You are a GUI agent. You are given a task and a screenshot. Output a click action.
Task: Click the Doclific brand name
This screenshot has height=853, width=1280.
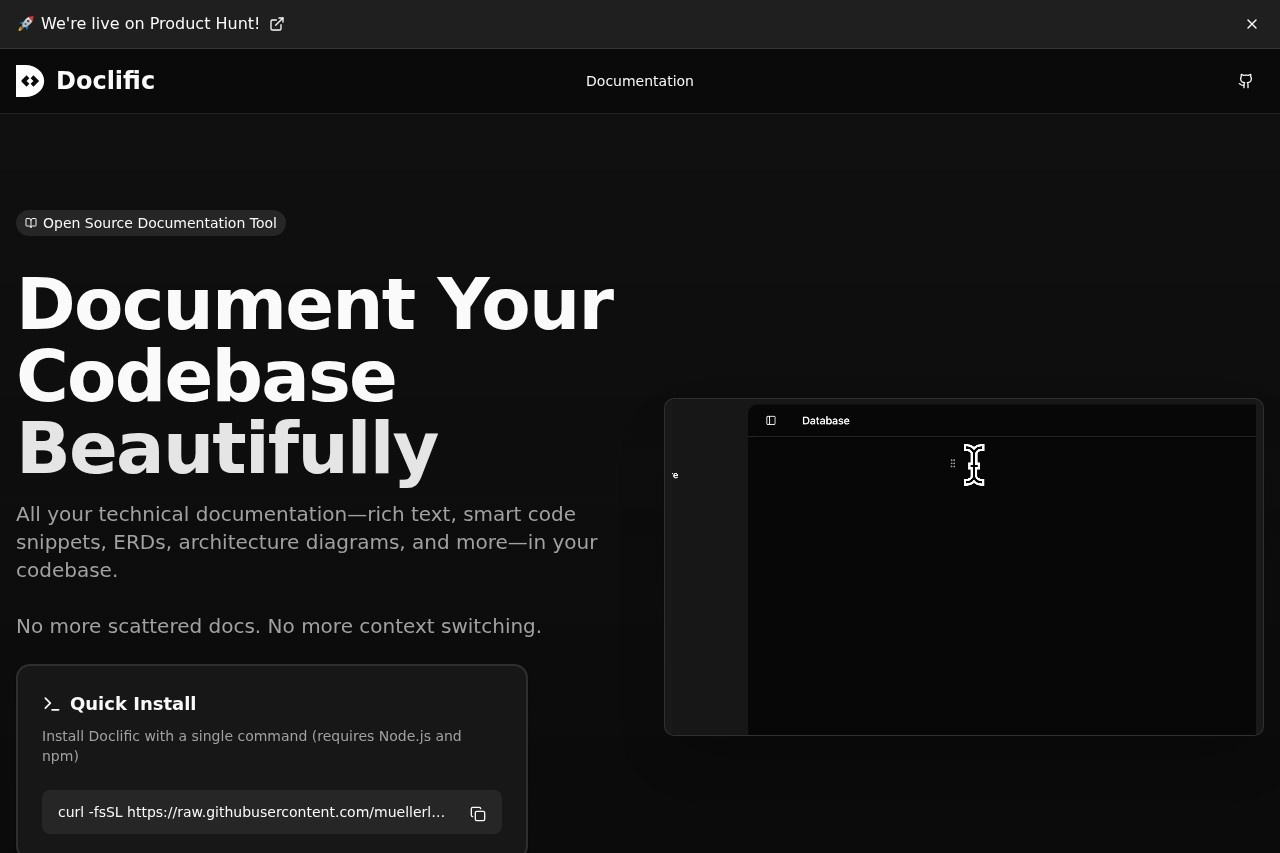105,81
